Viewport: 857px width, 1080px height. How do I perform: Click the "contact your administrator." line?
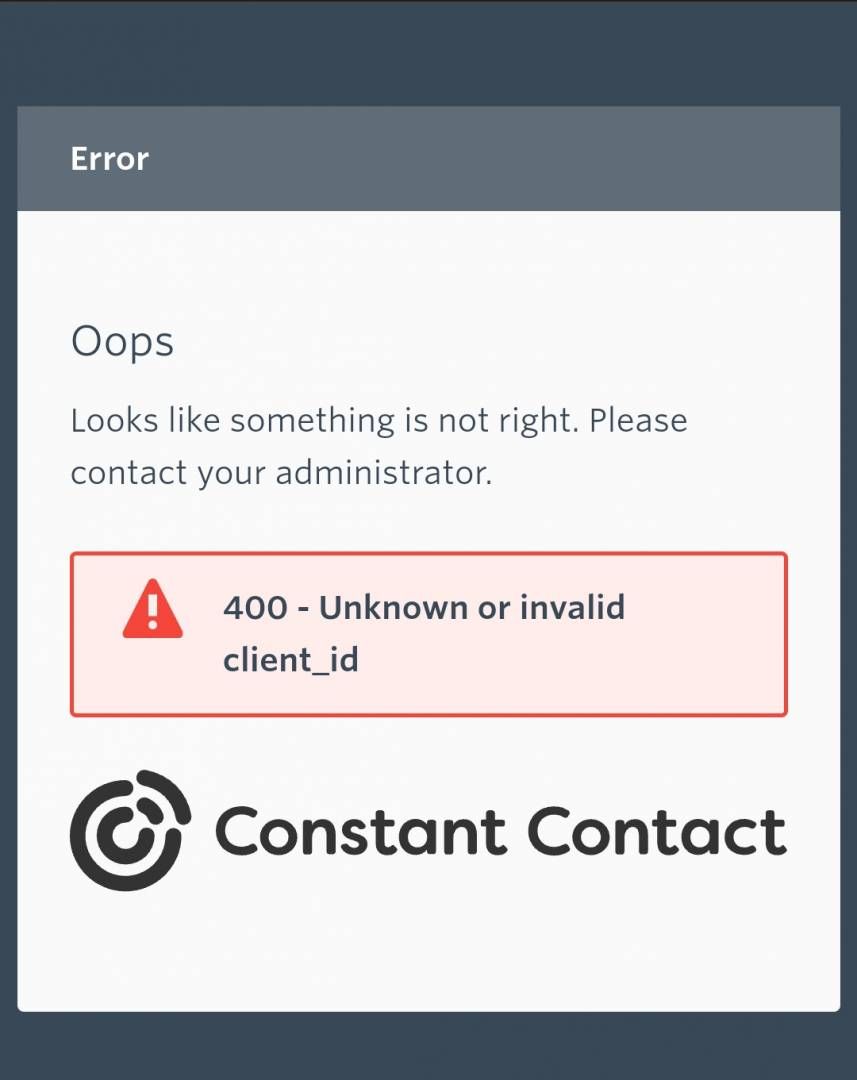281,472
